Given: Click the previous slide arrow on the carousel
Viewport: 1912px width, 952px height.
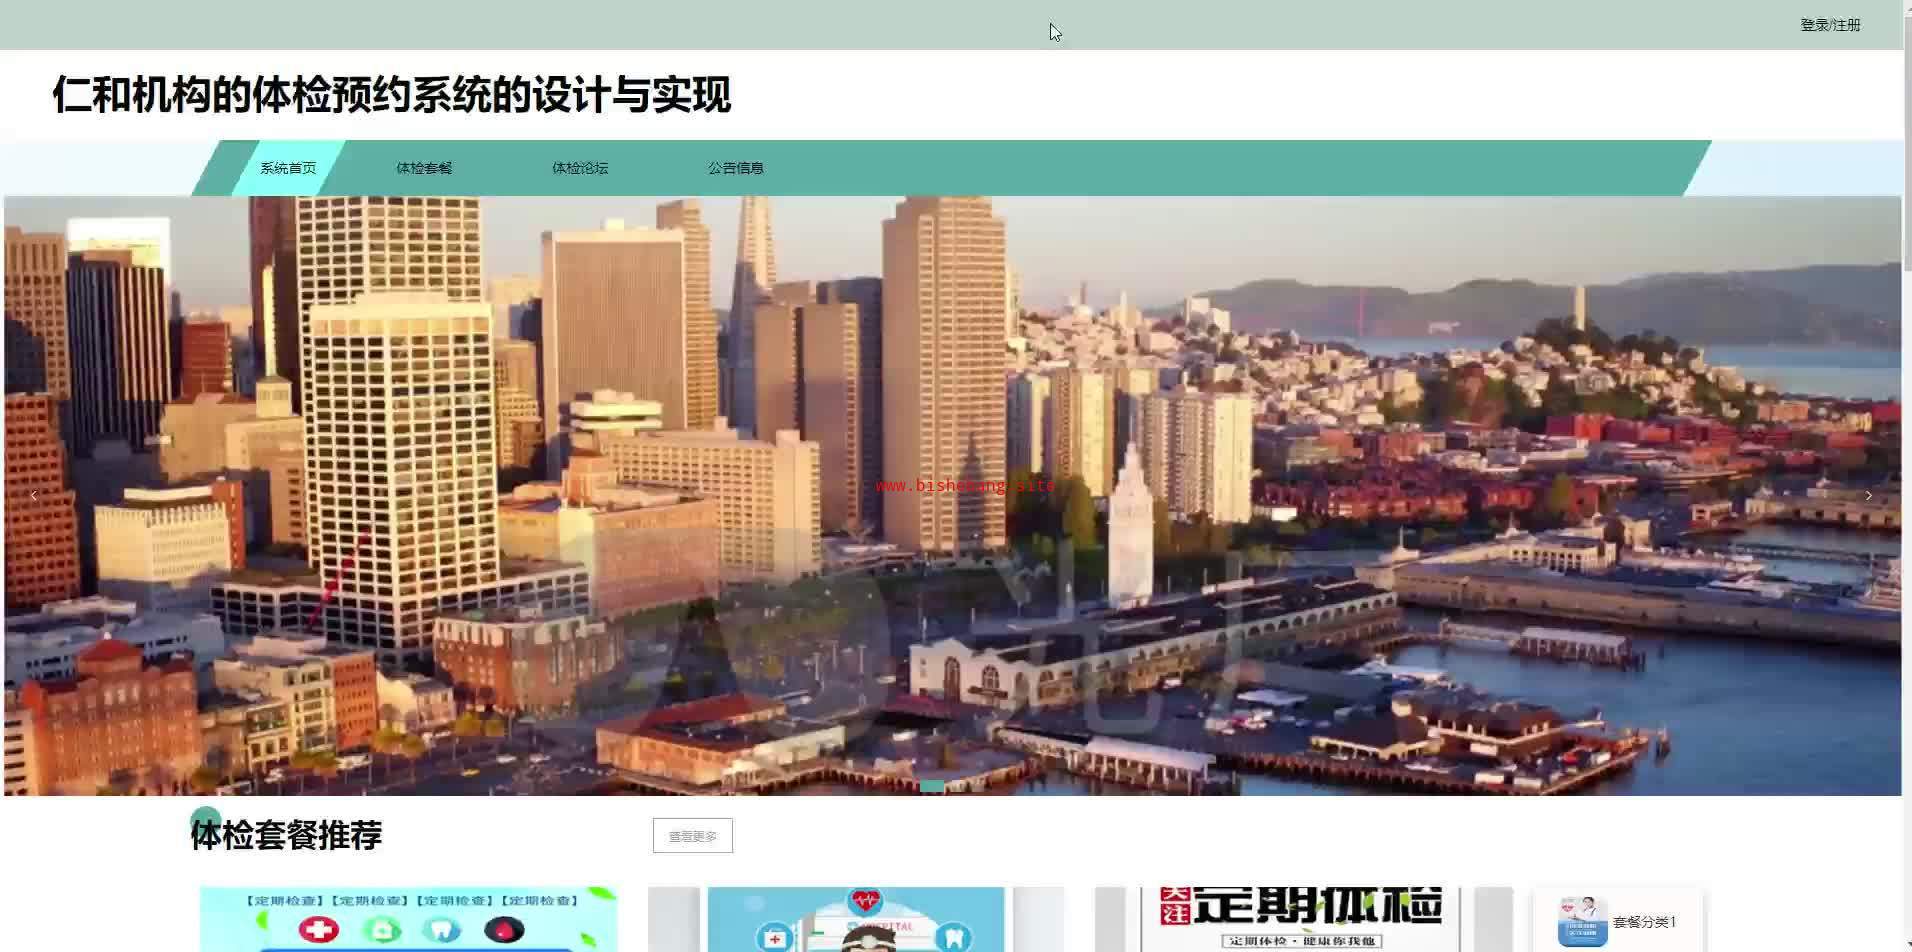Looking at the screenshot, I should point(34,495).
